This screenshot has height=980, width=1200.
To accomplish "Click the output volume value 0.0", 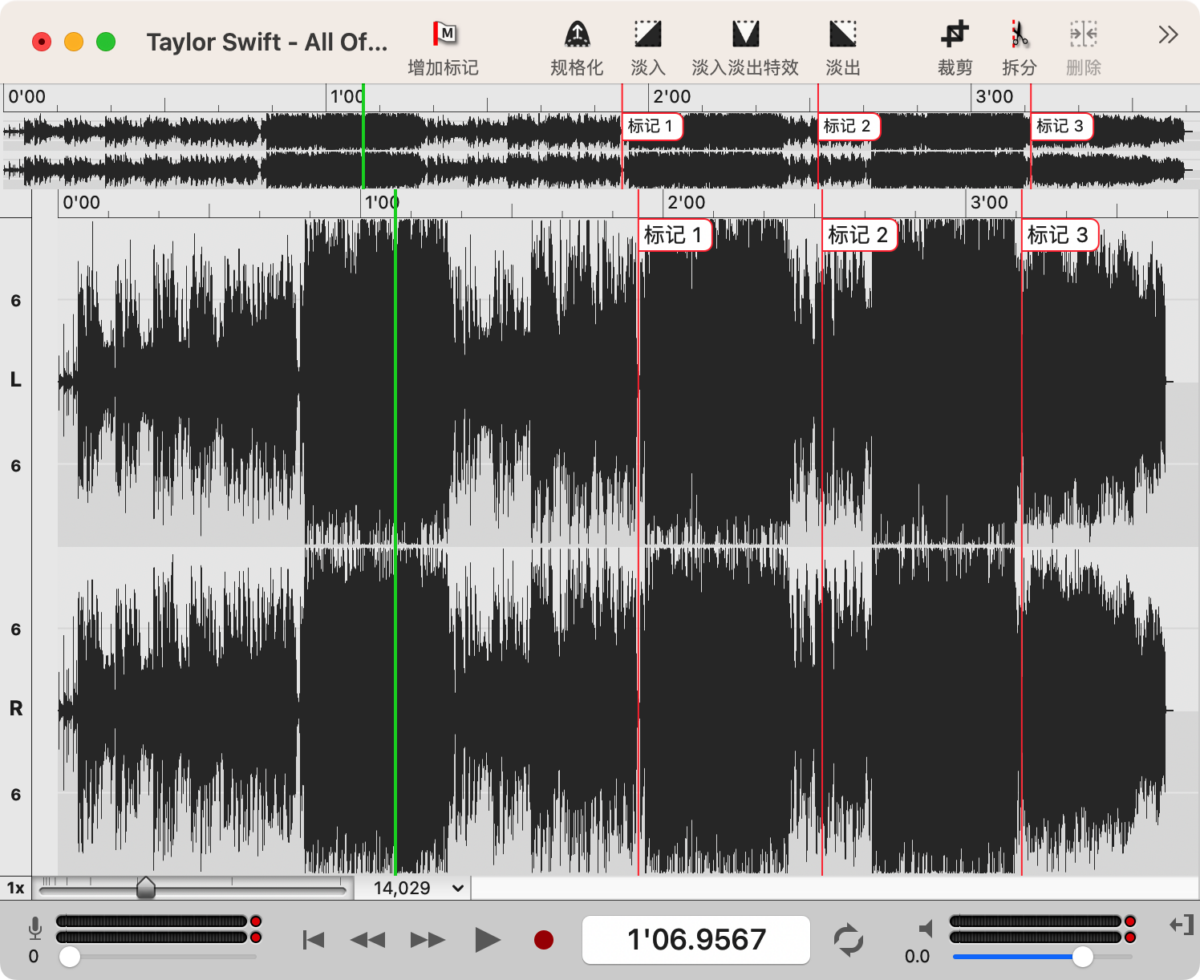I will coord(917,957).
